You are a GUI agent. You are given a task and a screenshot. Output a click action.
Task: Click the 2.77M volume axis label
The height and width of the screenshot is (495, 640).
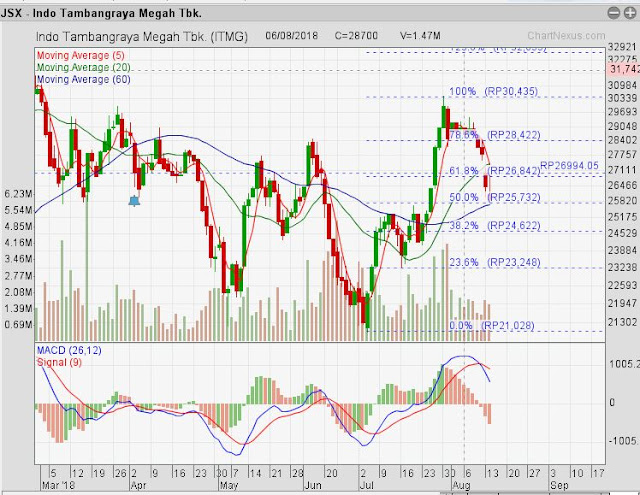tap(18, 276)
